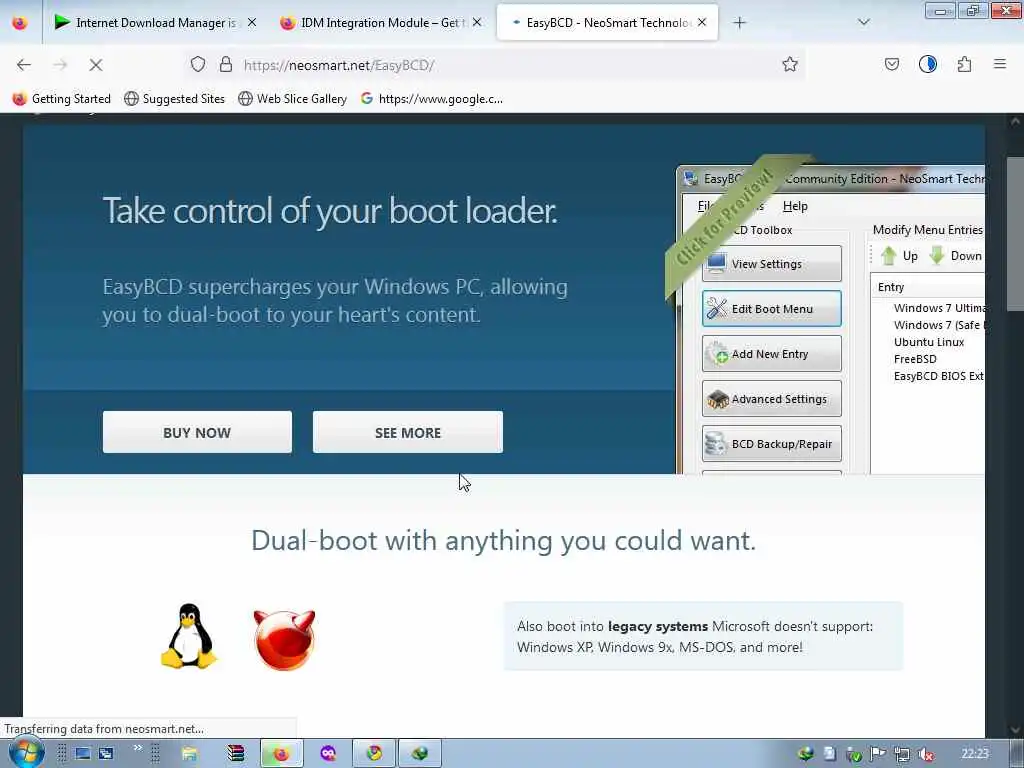Open tracking protection shield info
This screenshot has width=1024, height=768.
coord(198,65)
